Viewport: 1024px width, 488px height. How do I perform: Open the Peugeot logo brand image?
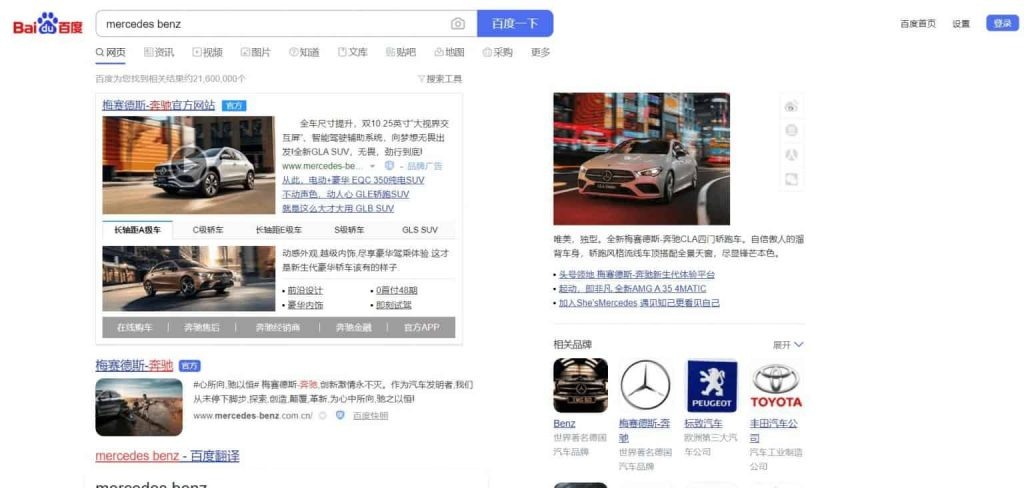coord(711,385)
